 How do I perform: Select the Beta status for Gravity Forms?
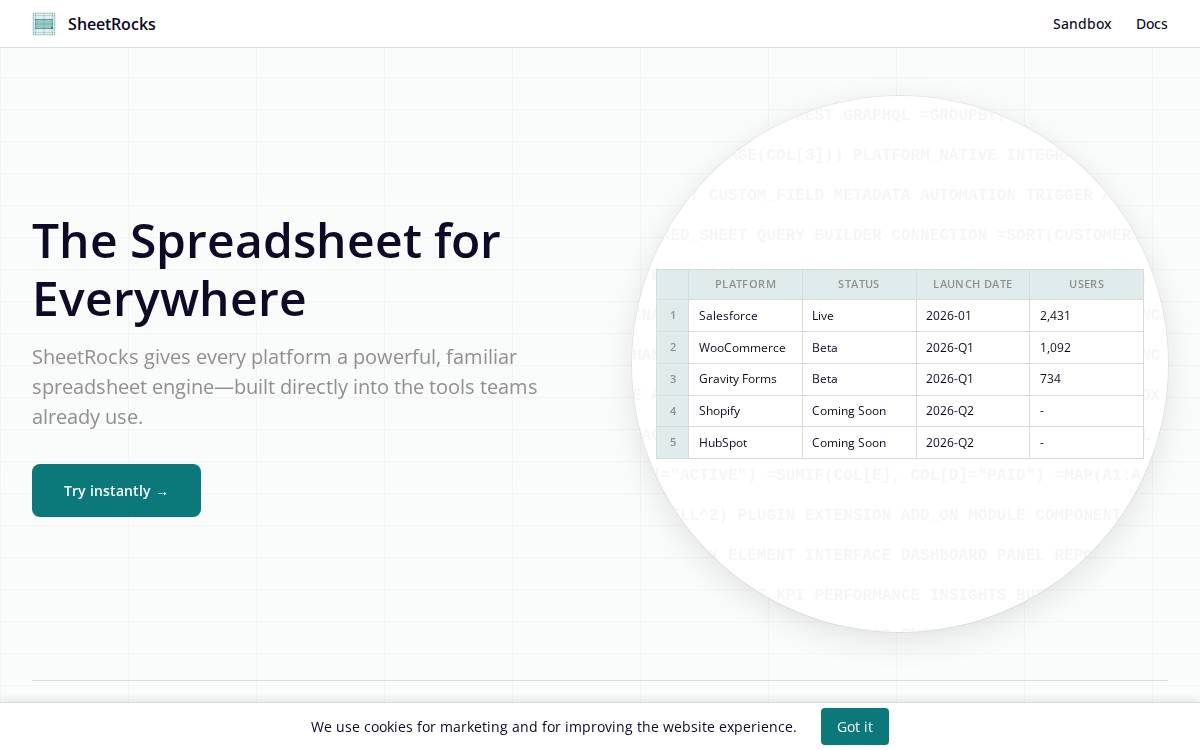(x=859, y=379)
